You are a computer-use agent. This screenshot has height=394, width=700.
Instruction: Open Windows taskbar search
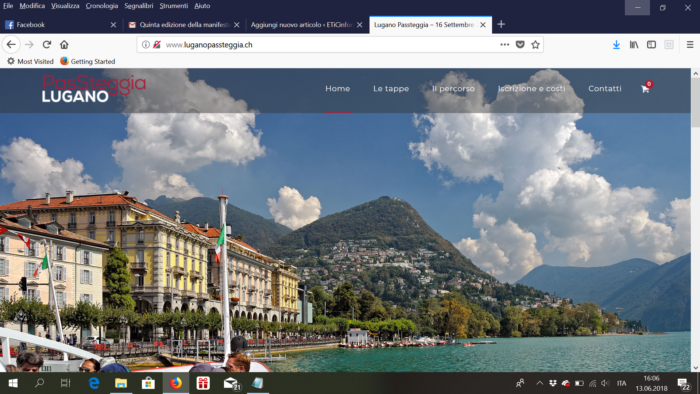[39, 383]
